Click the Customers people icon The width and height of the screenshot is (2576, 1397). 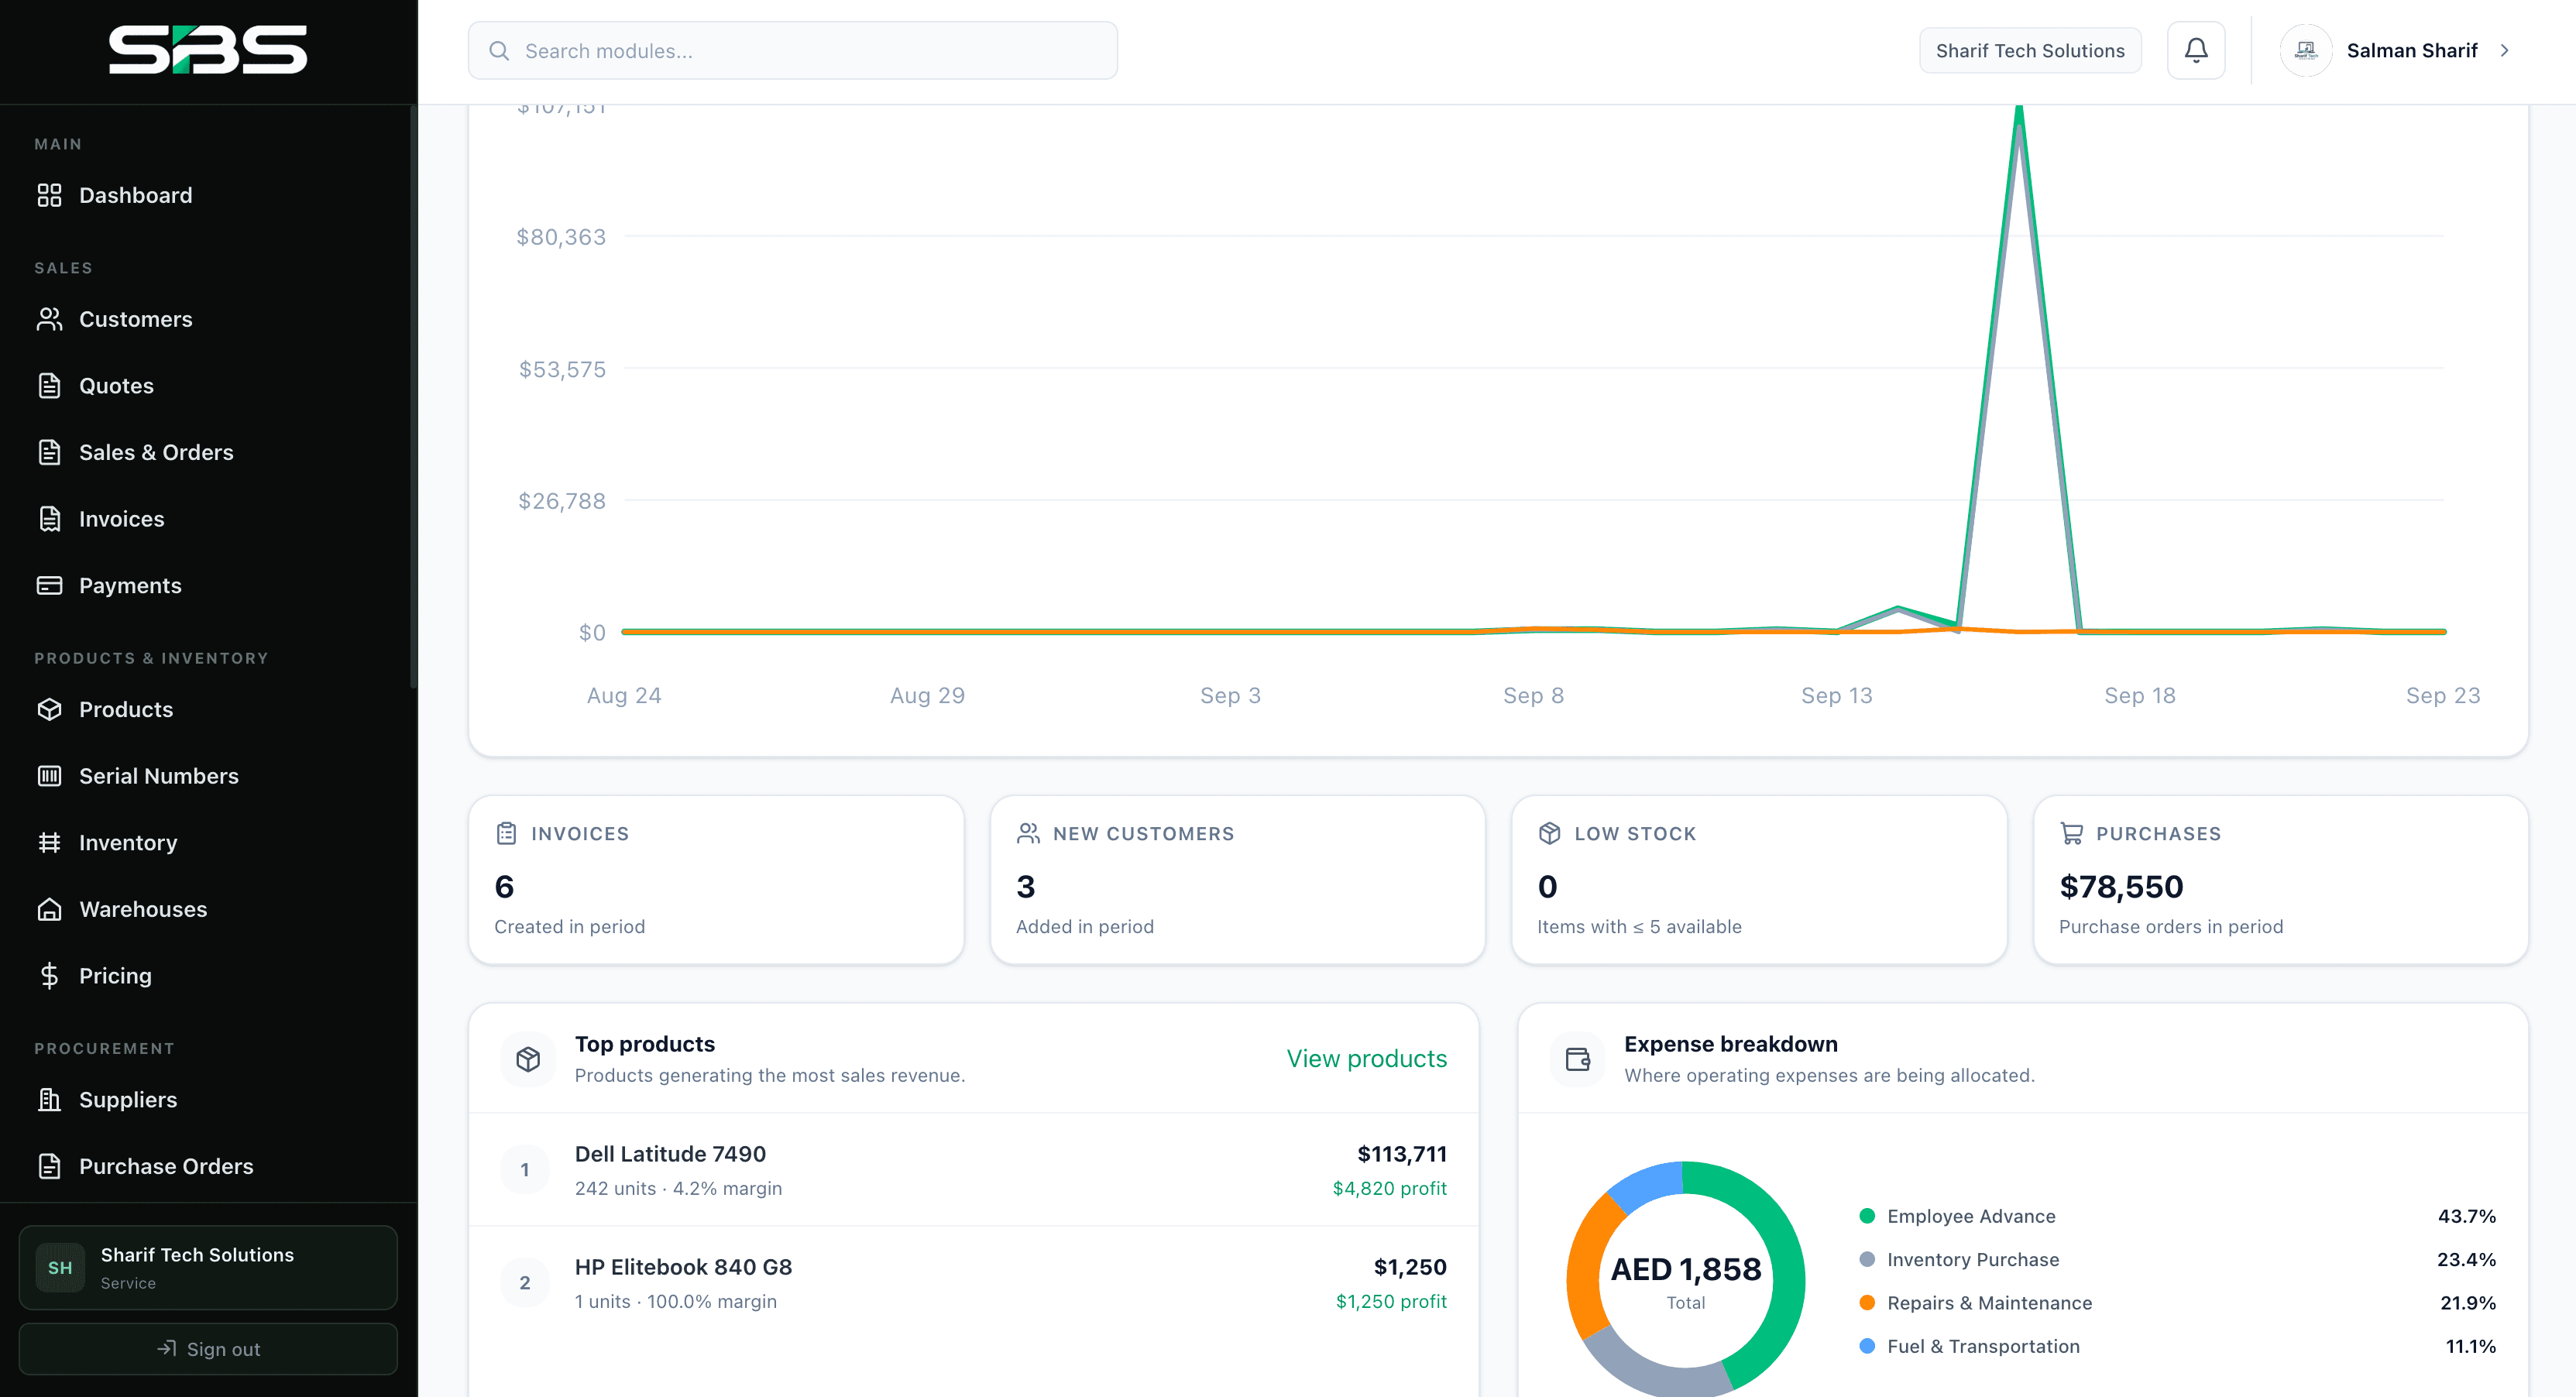49,319
